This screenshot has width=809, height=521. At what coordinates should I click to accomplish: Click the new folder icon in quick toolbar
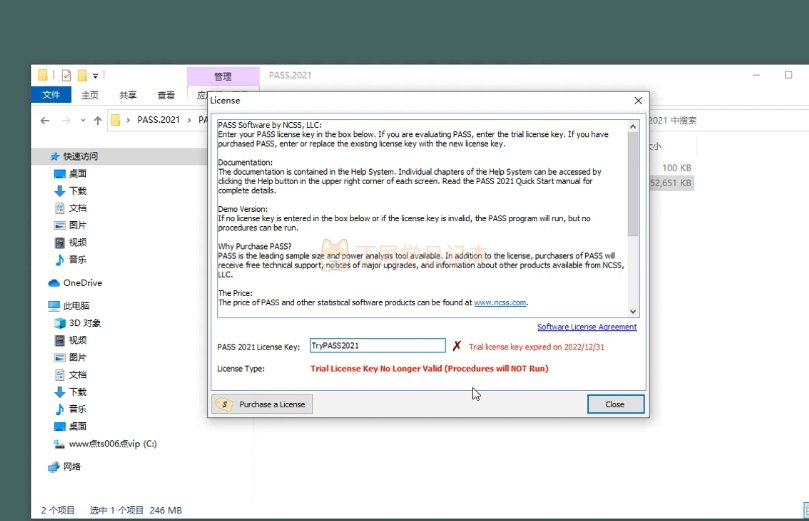pyautogui.click(x=82, y=75)
